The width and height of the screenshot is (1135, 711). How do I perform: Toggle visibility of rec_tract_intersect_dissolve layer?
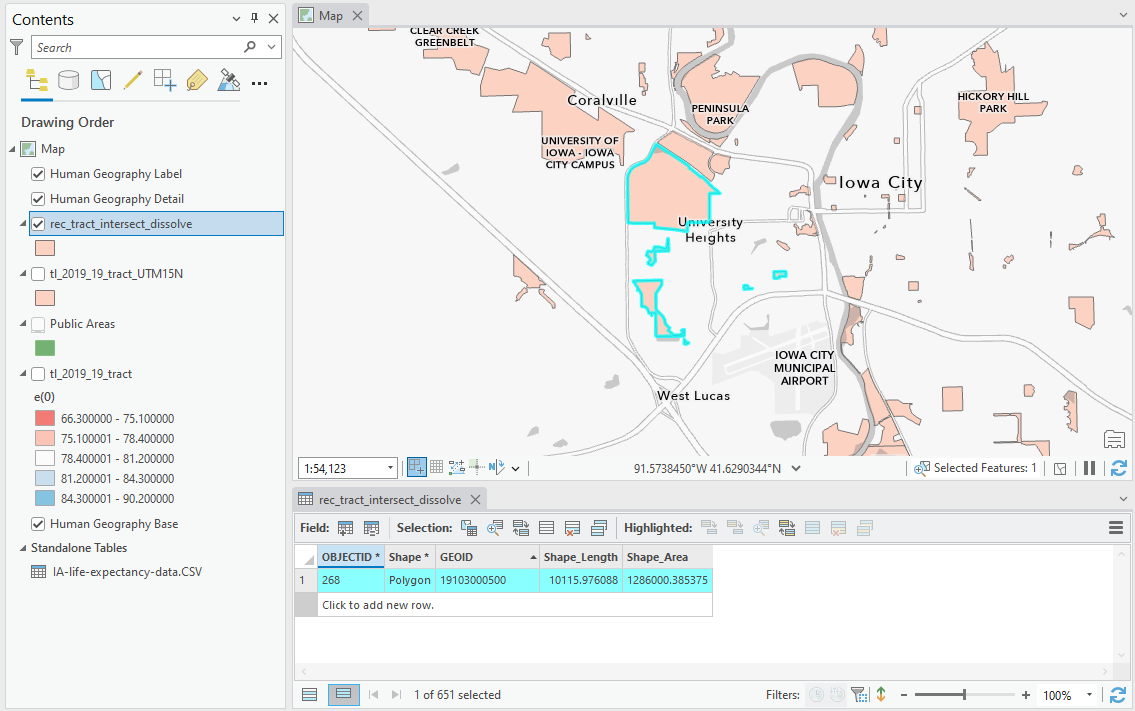coord(38,224)
